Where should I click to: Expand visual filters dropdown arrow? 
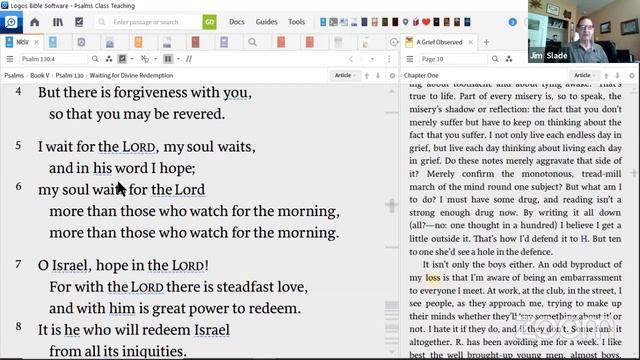point(132,59)
